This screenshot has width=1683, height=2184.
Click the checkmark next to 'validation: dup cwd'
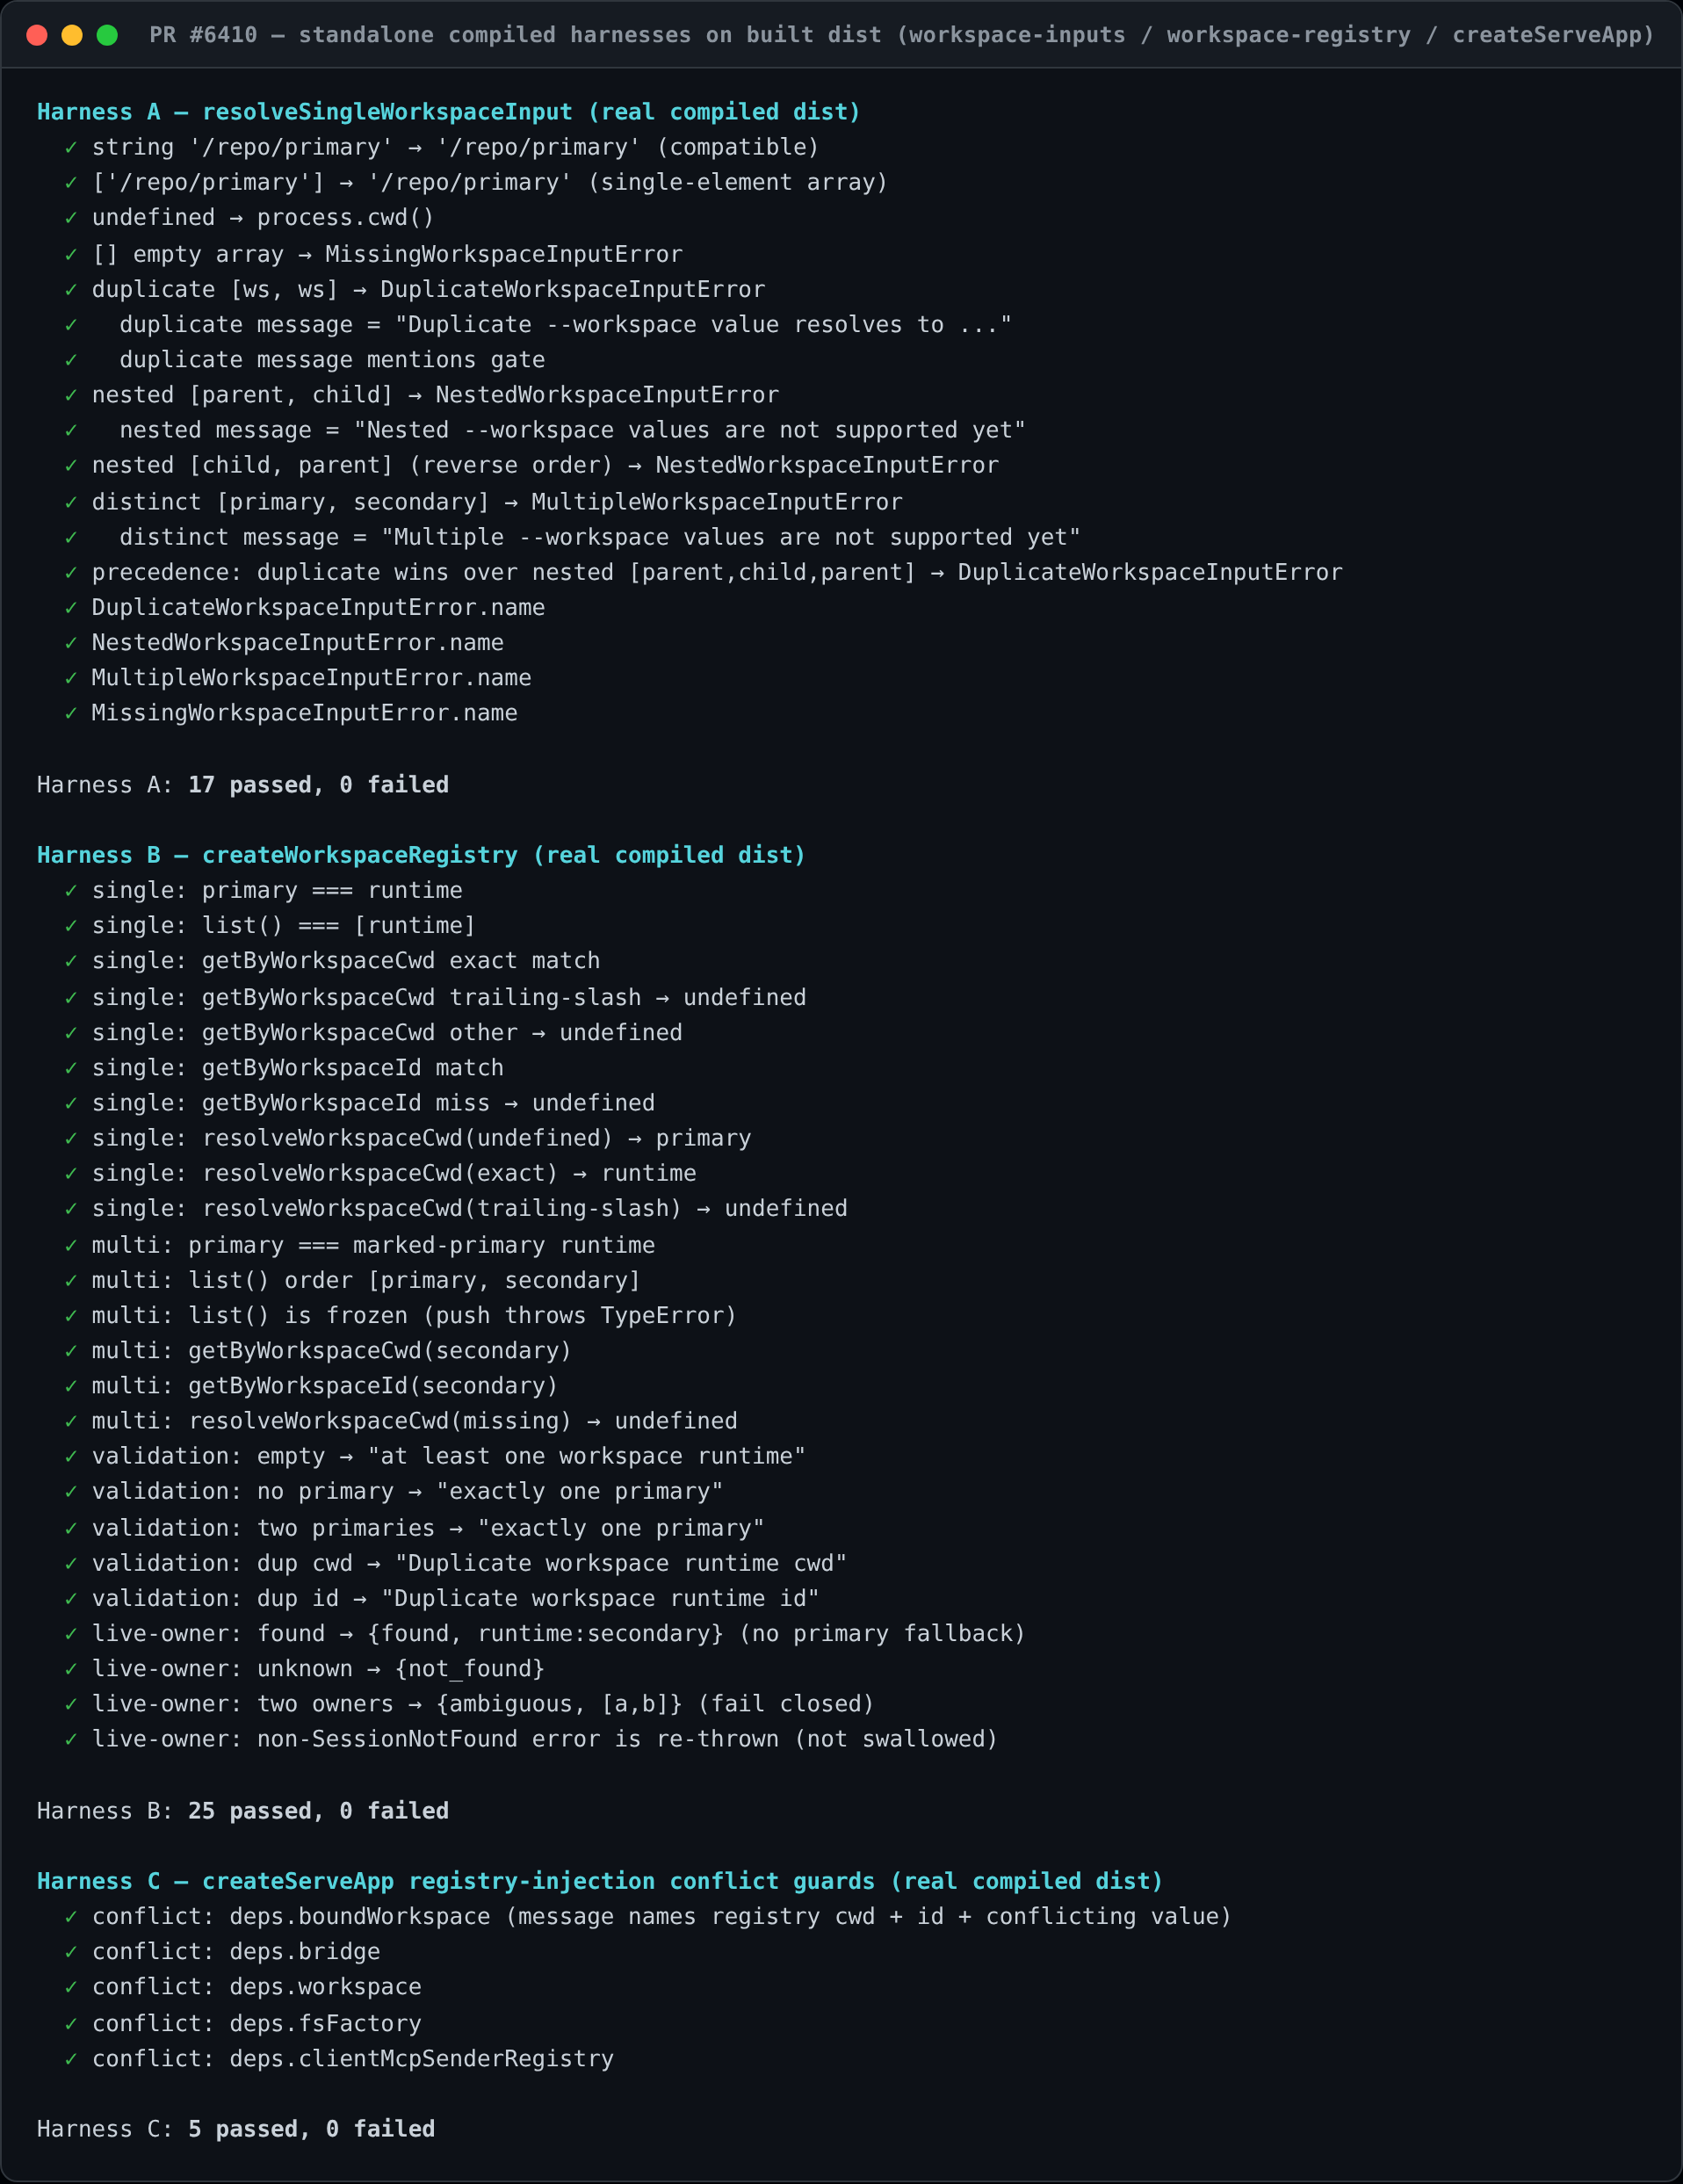pyautogui.click(x=71, y=1564)
